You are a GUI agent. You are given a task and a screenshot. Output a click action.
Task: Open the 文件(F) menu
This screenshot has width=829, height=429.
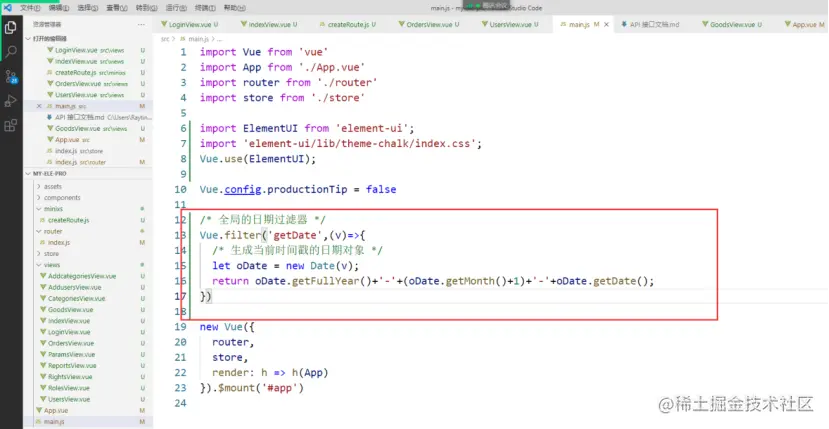click(30, 8)
